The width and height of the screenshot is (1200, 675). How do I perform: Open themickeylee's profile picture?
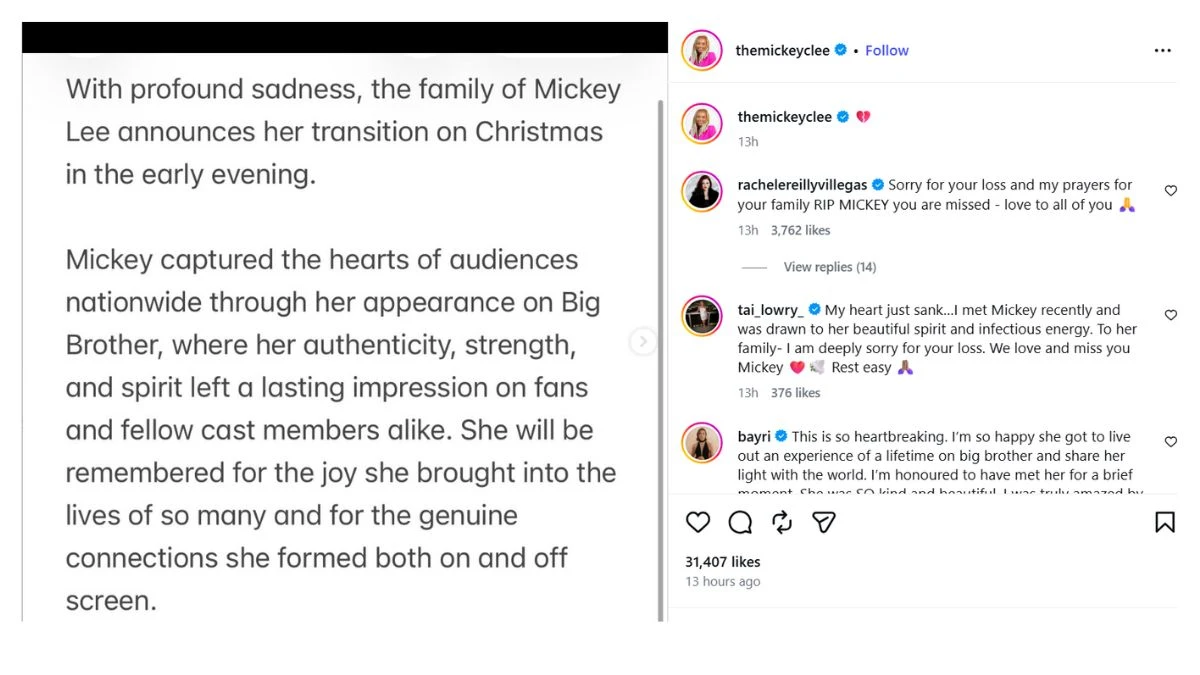tap(702, 50)
